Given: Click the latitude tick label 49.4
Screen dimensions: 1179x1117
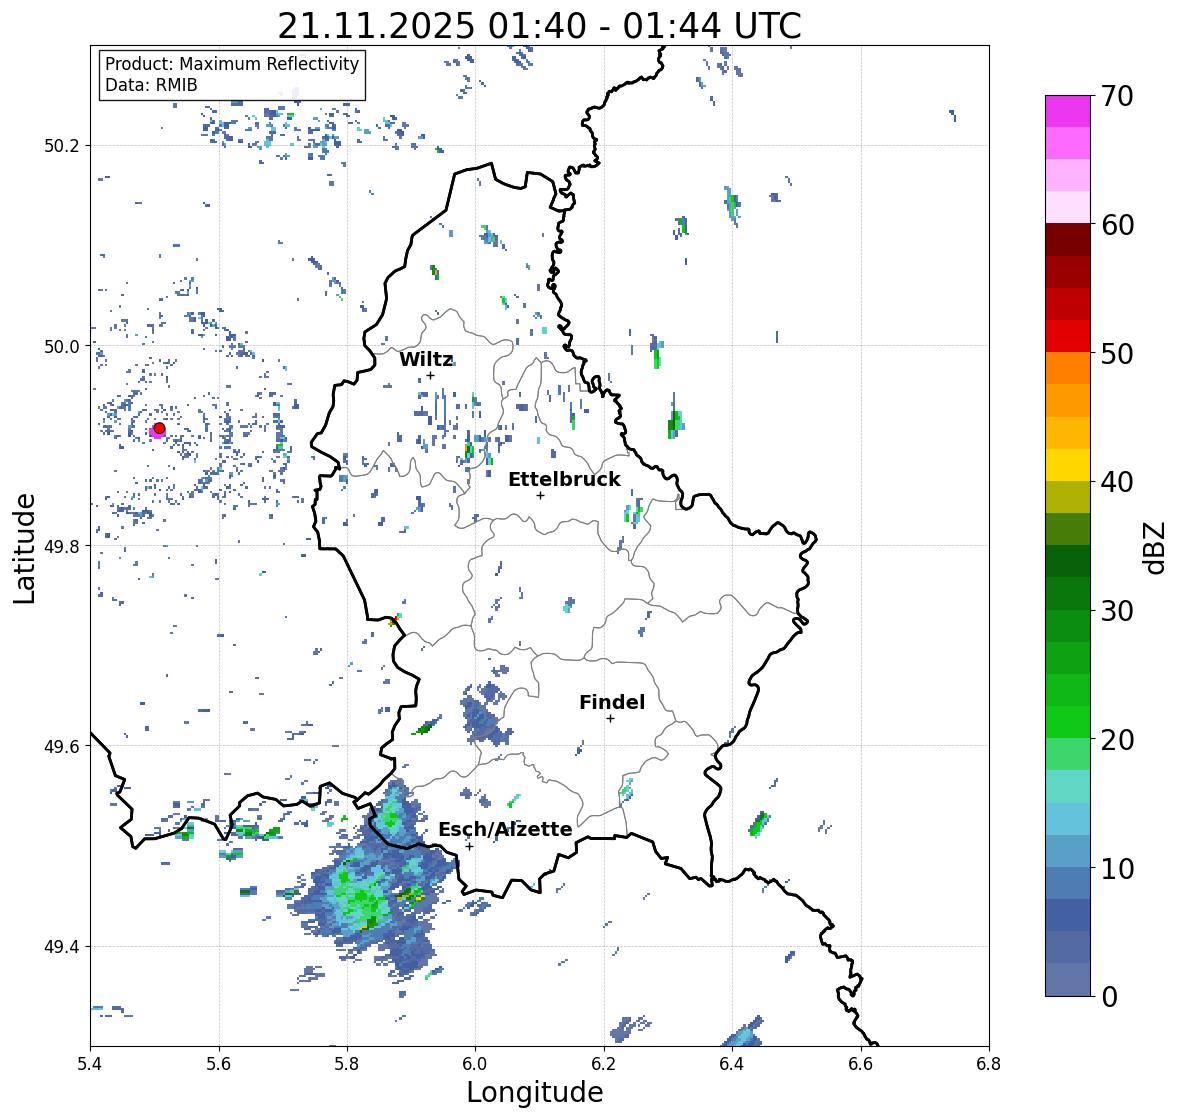Looking at the screenshot, I should tap(62, 947).
